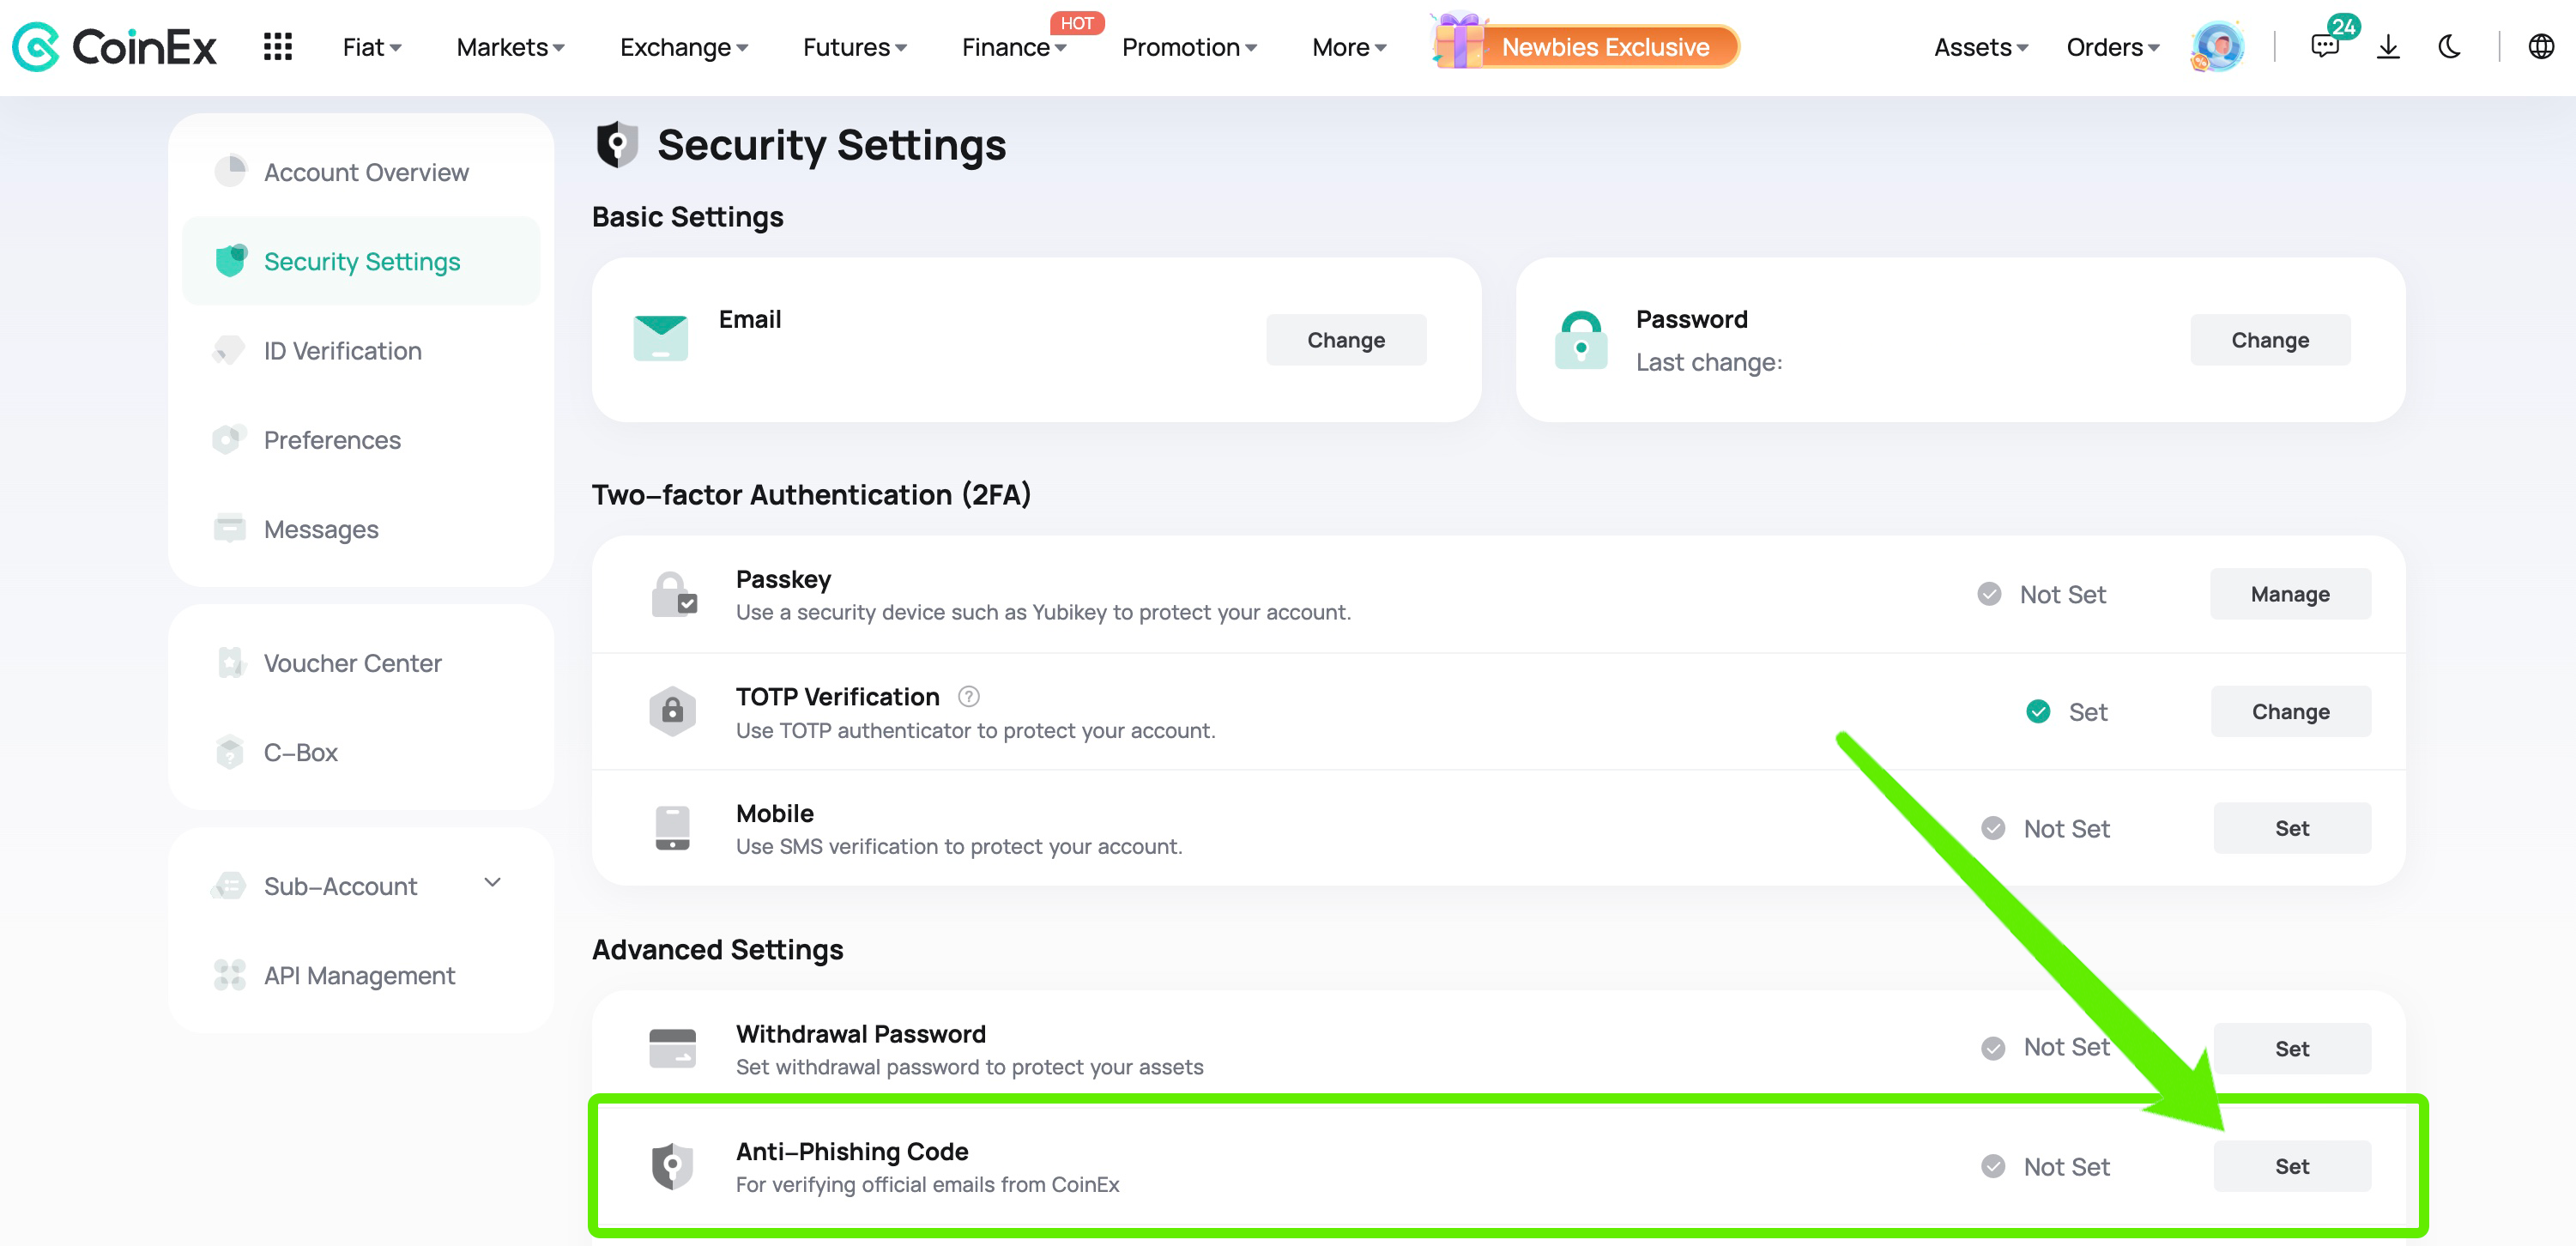The height and width of the screenshot is (1246, 2576).
Task: Click the TOTP green Set checkmark icon
Action: [x=2038, y=711]
